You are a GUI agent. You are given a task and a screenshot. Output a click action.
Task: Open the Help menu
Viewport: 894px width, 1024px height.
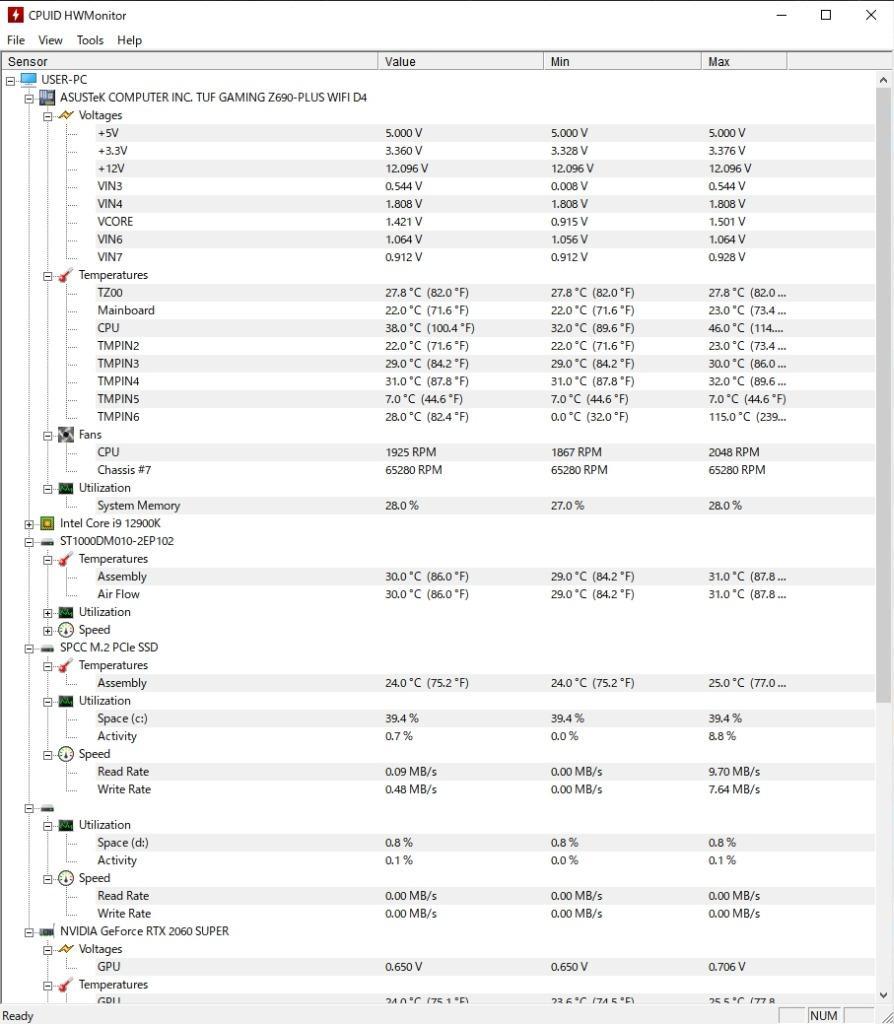point(129,40)
